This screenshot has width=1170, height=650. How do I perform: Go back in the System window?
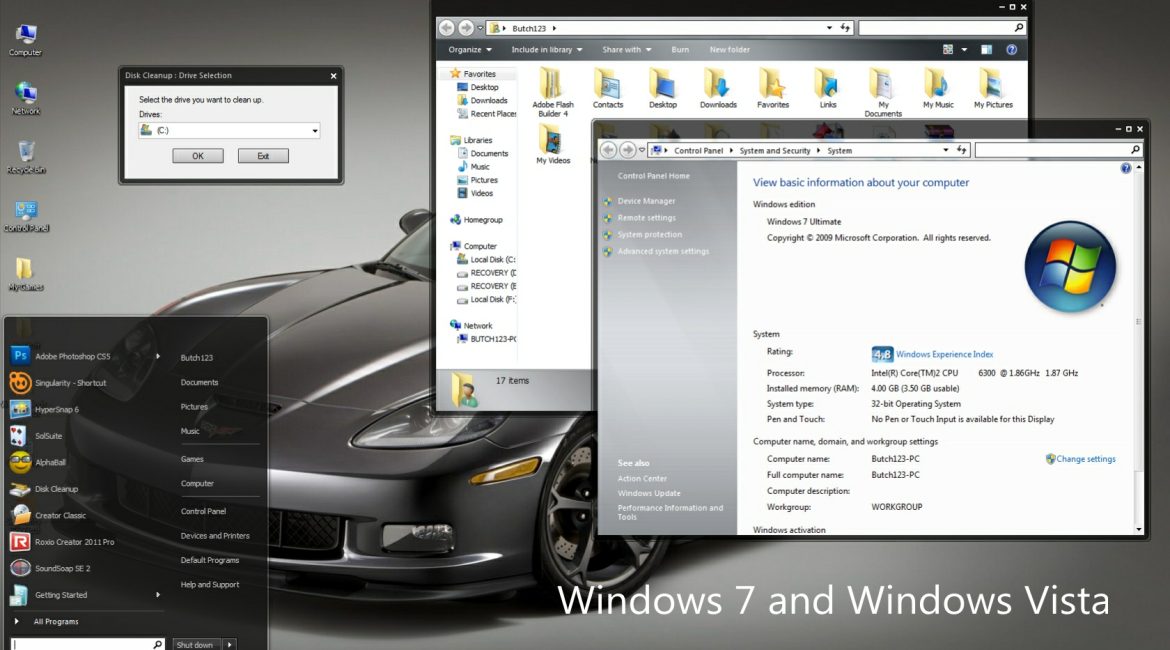608,150
